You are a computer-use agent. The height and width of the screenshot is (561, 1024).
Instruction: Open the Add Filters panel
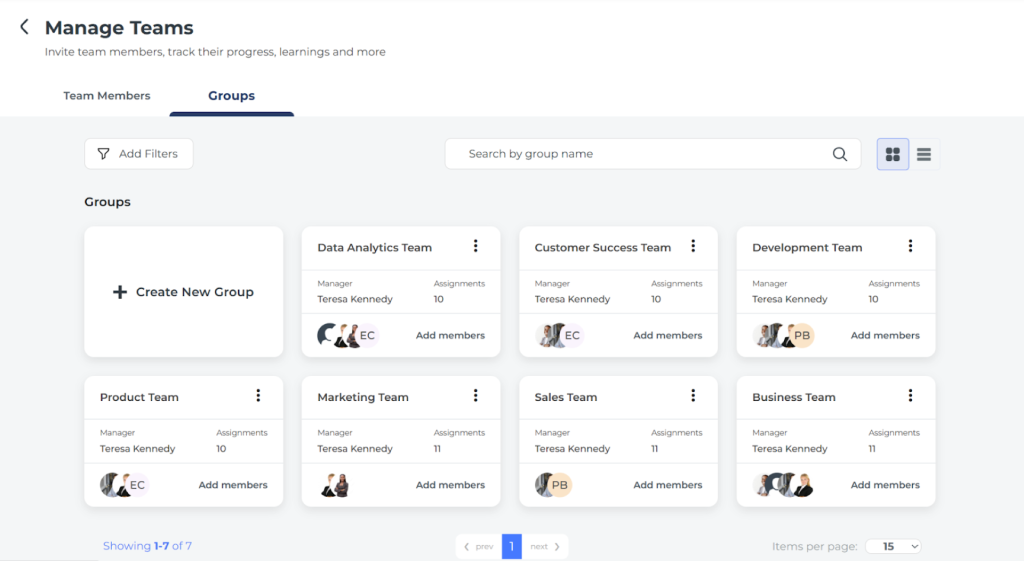click(x=138, y=154)
